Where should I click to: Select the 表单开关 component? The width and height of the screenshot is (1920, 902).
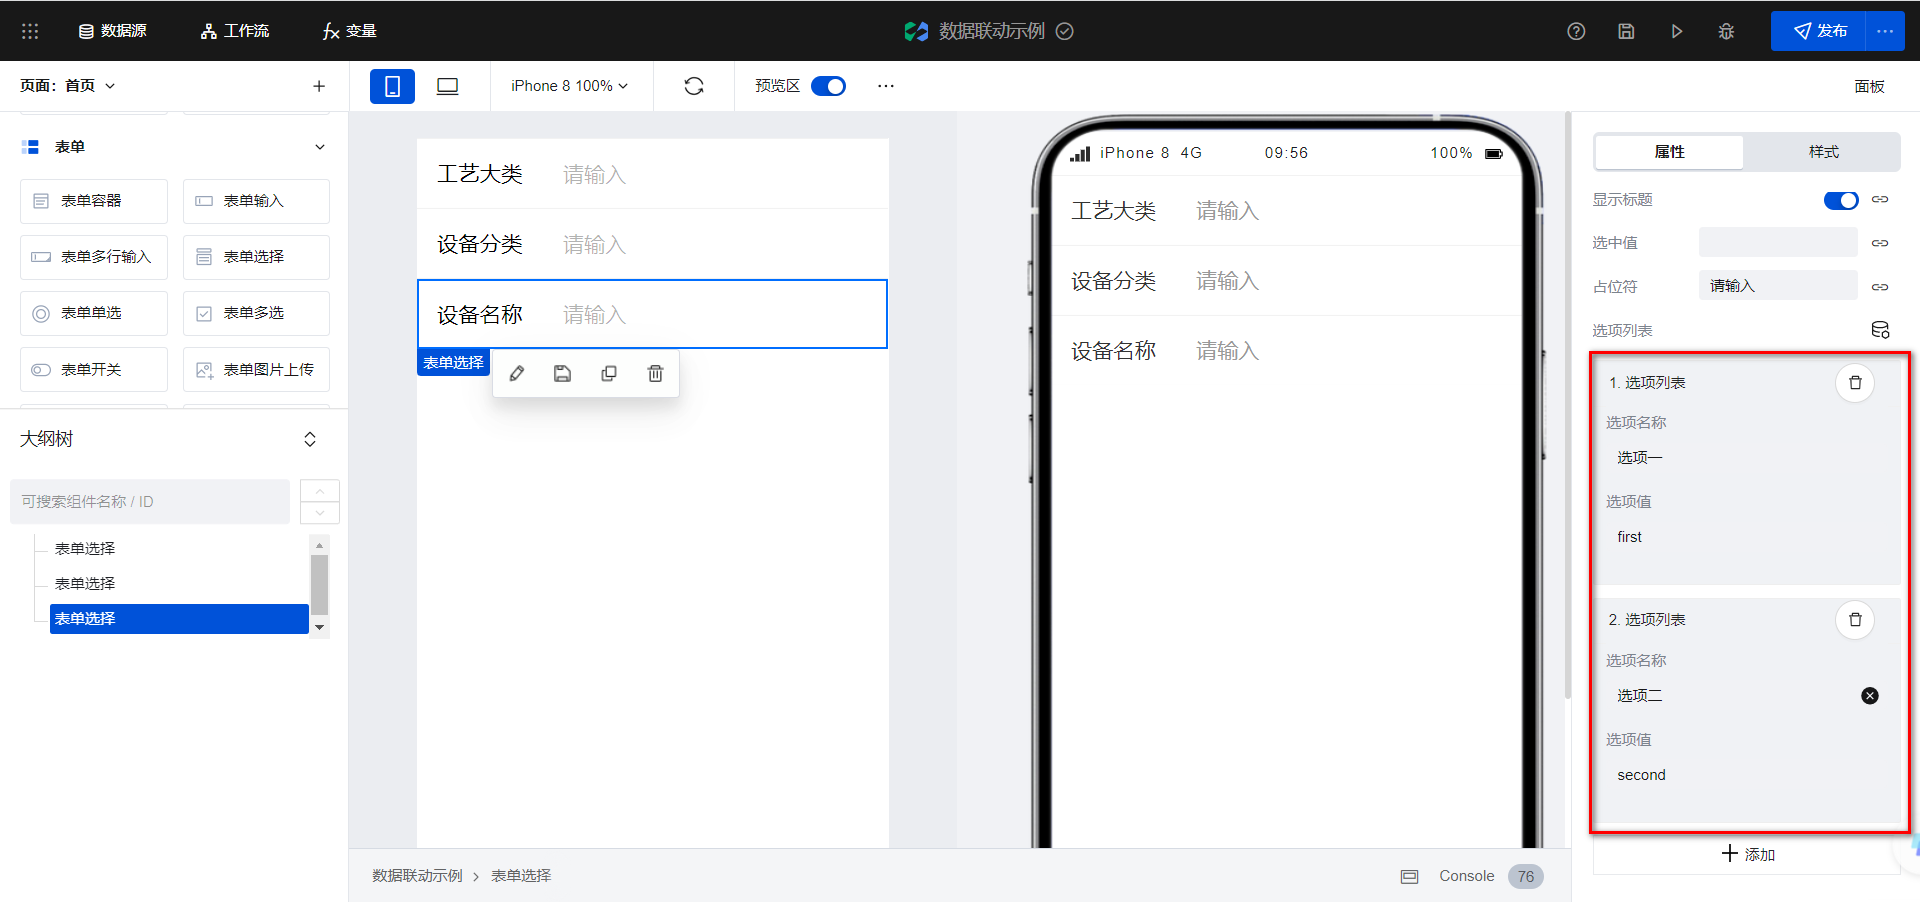click(x=94, y=370)
